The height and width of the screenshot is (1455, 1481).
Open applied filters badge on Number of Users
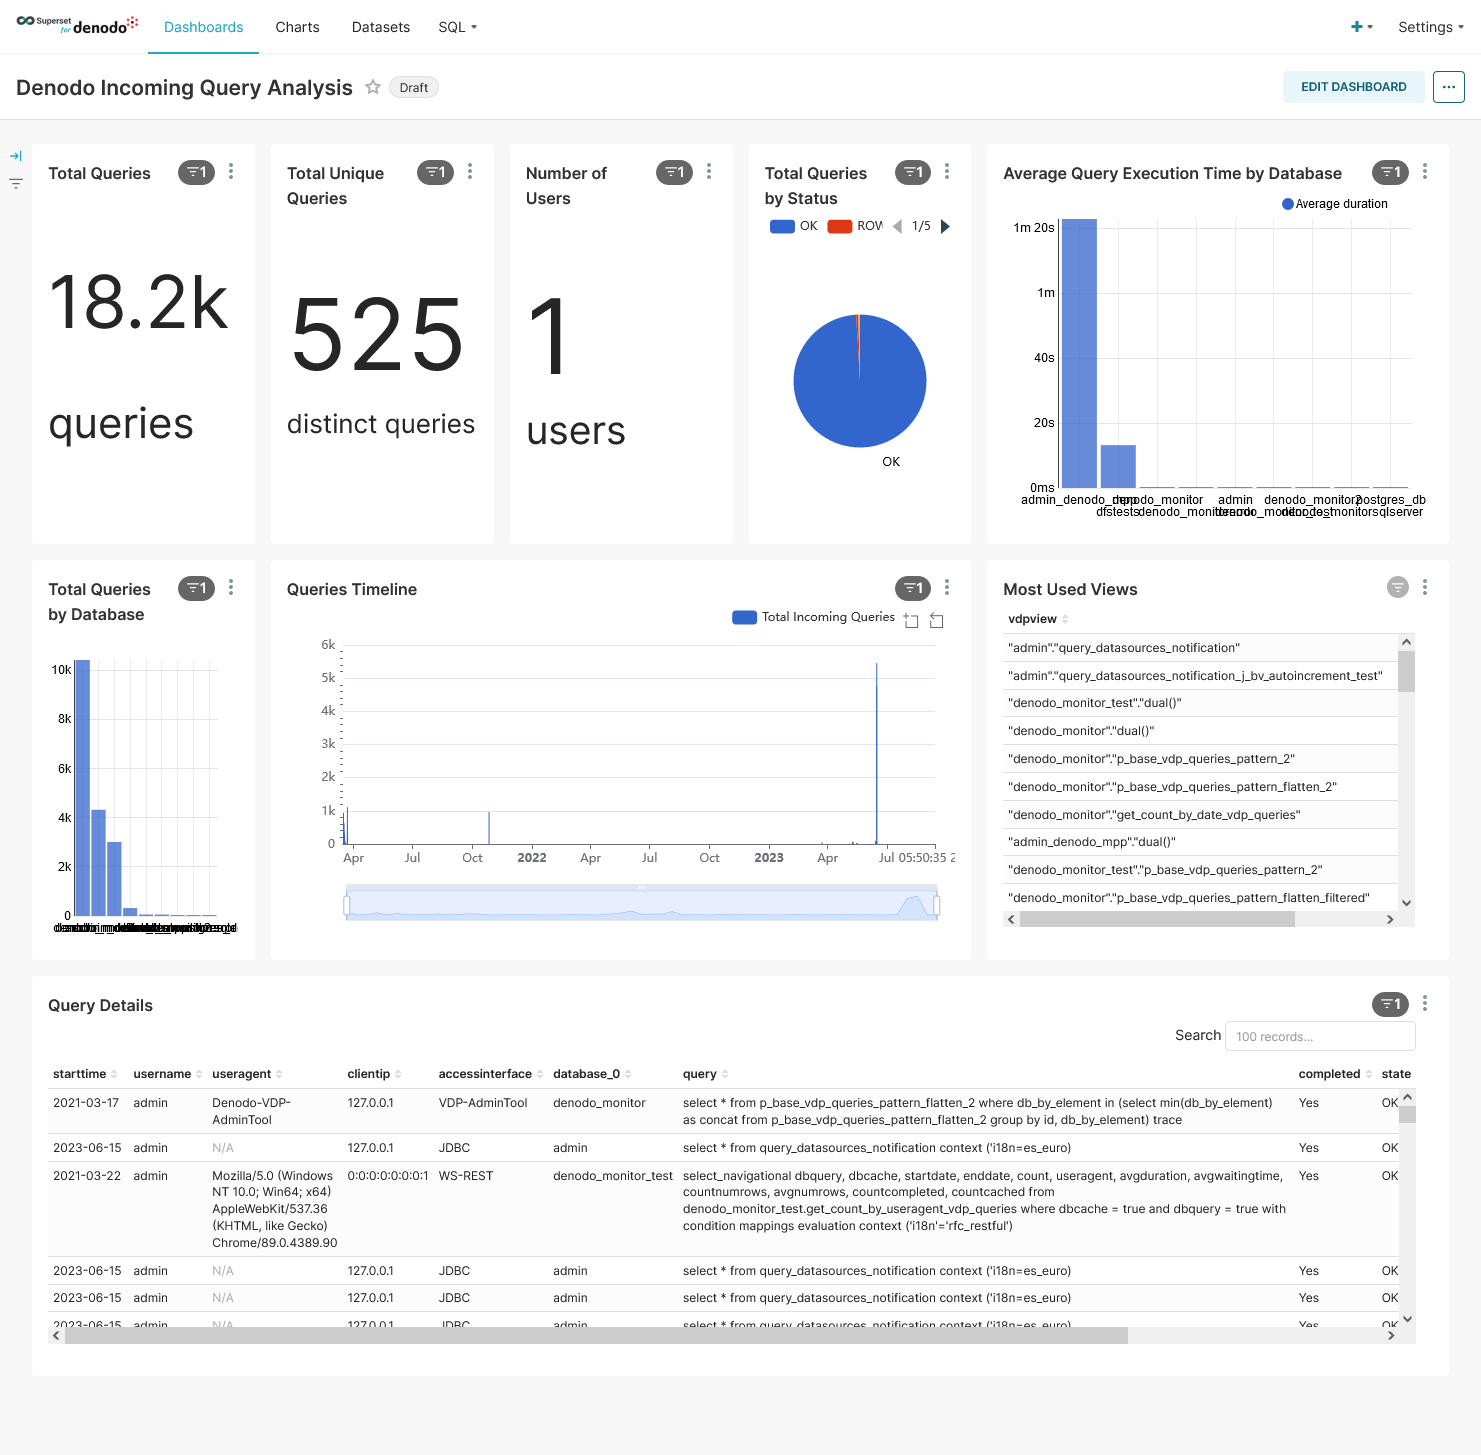[x=674, y=172]
